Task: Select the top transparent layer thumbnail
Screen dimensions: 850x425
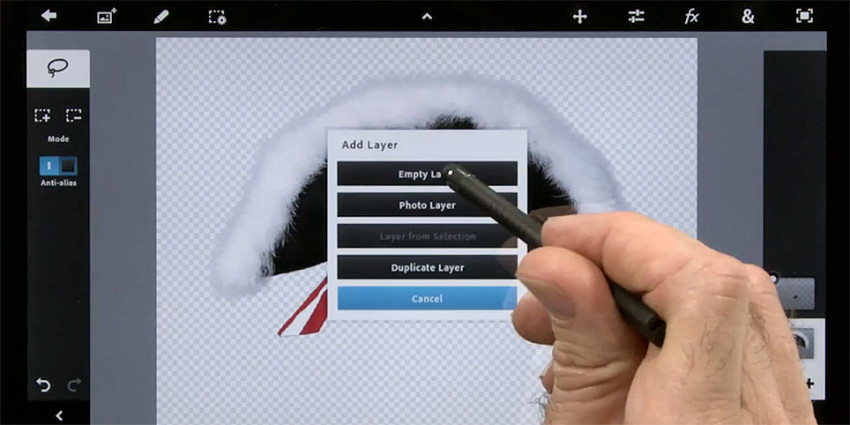Action: click(795, 294)
